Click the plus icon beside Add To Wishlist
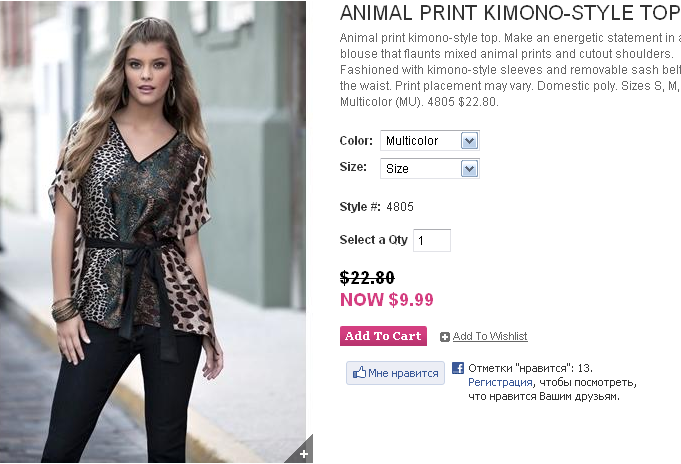This screenshot has width=681, height=464. click(445, 337)
